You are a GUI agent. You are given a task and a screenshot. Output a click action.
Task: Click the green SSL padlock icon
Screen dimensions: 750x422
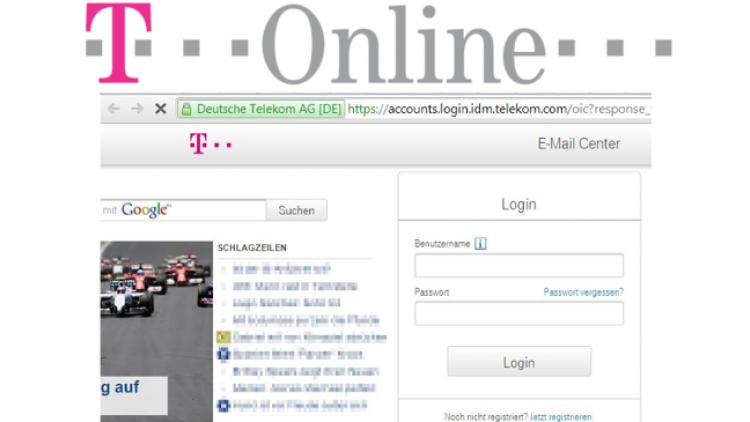(x=187, y=109)
